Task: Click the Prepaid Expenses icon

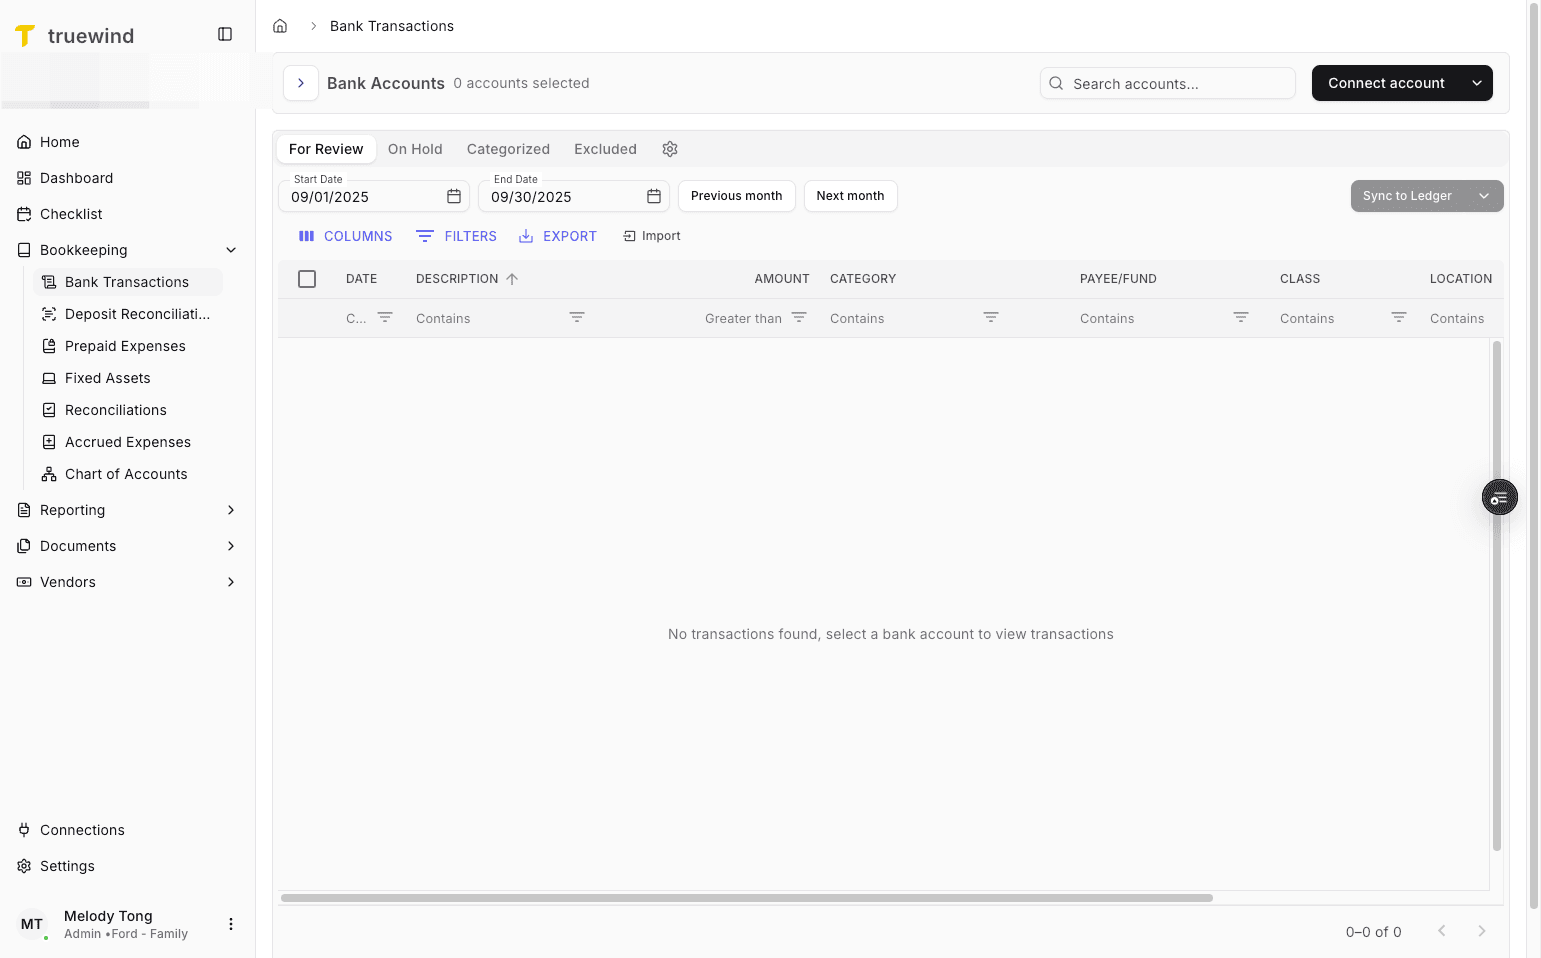Action: [49, 345]
